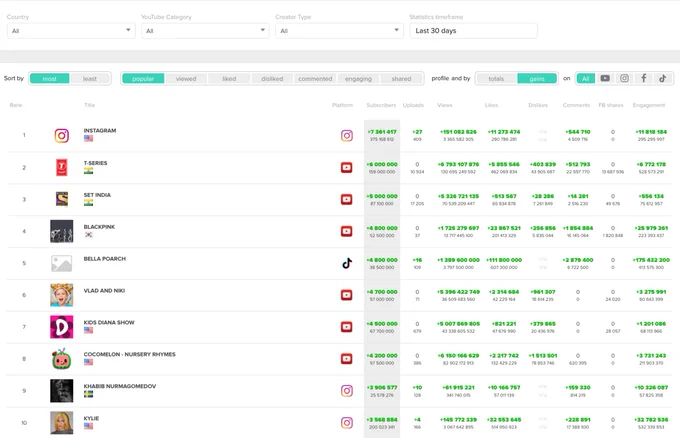
Task: Click YouTube platform icon in Cocomelon row
Action: 347,359
